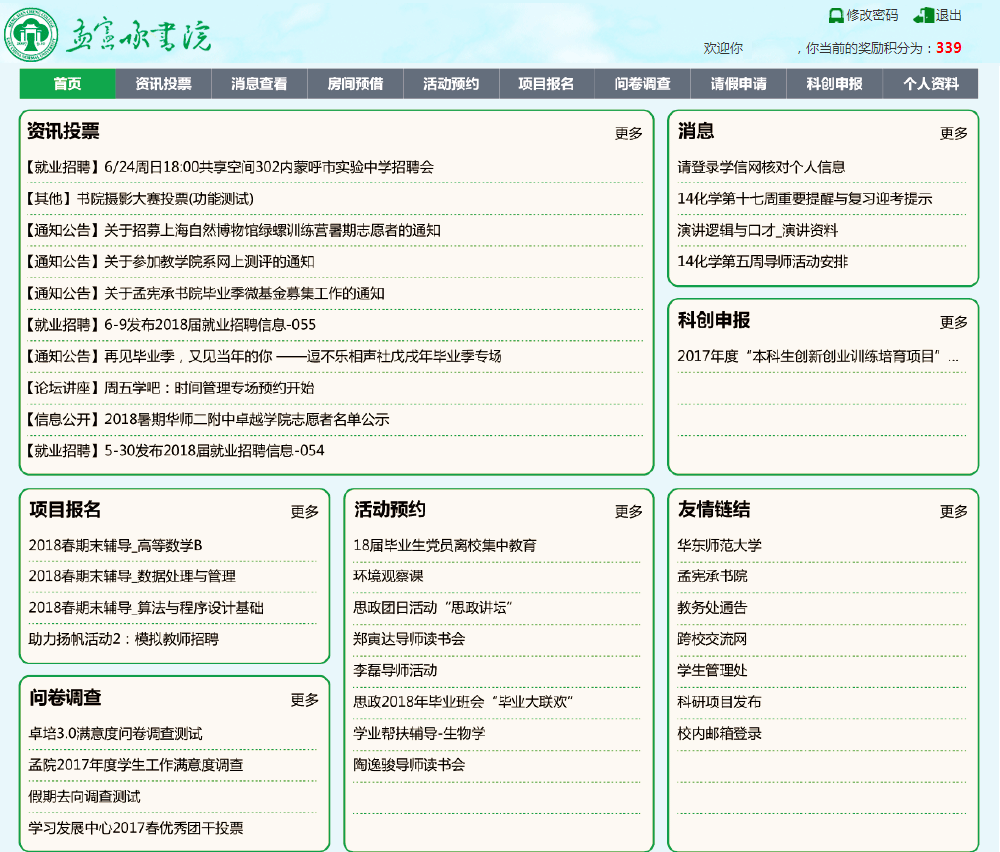Click 更多 in 问卷调查 panel
This screenshot has height=852, width=1000.
click(x=304, y=700)
